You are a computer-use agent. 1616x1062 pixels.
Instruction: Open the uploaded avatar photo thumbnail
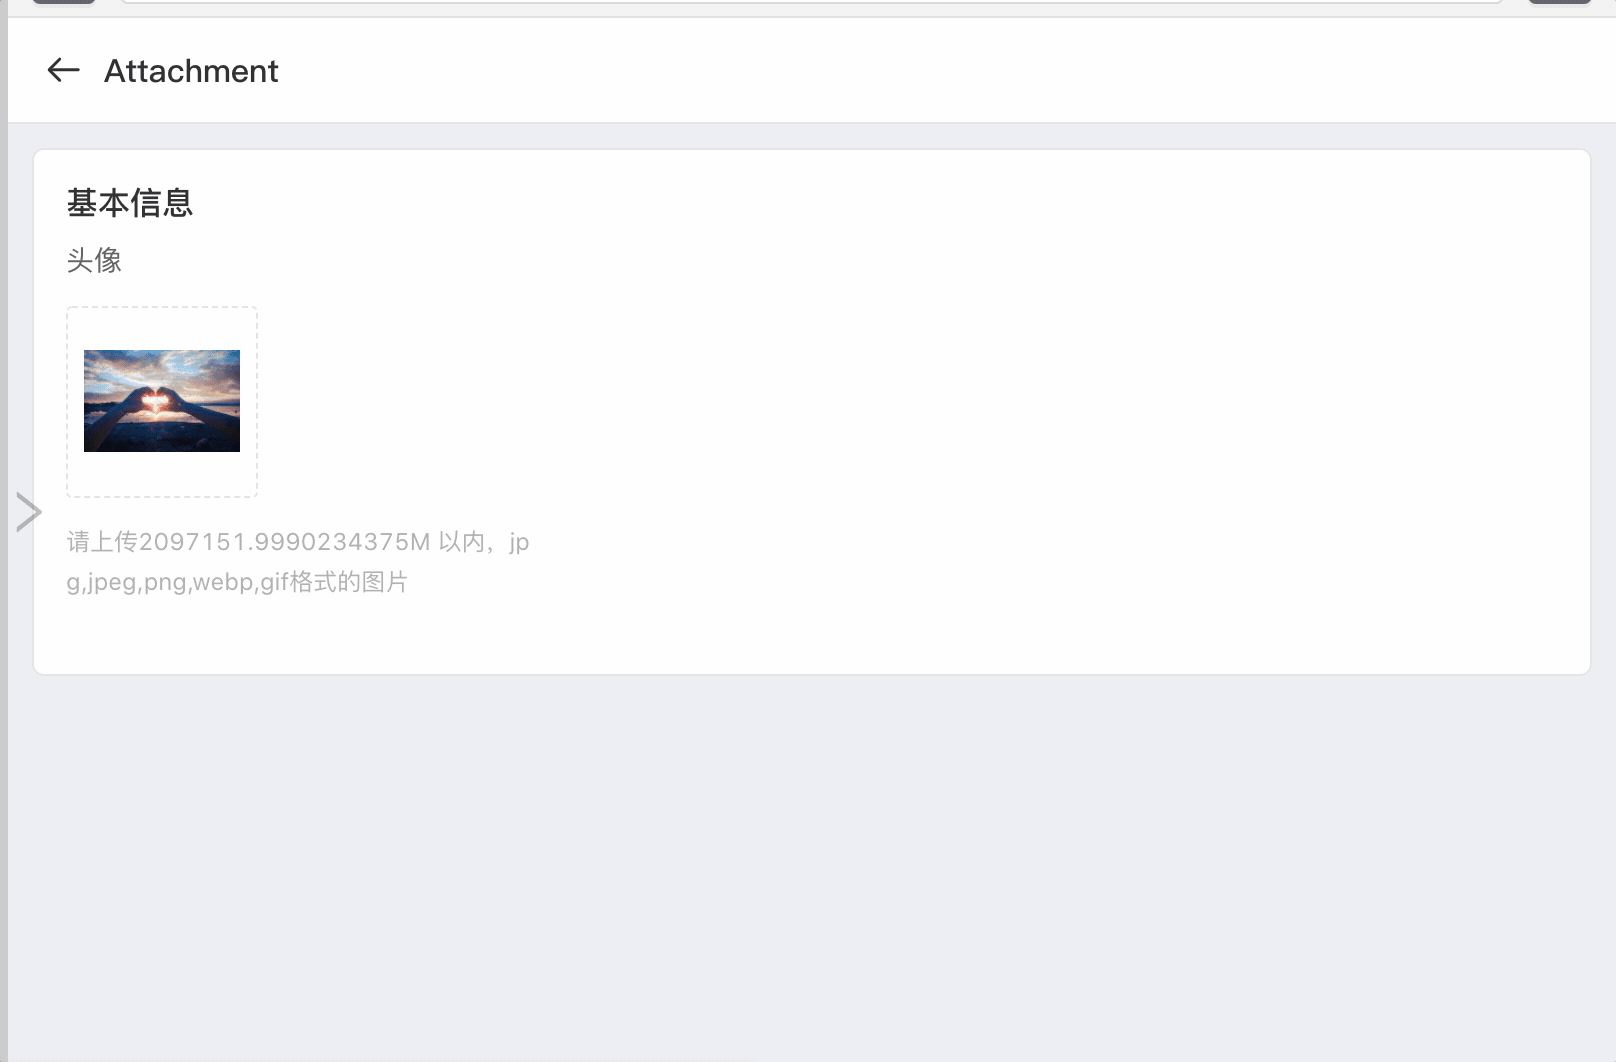(162, 401)
